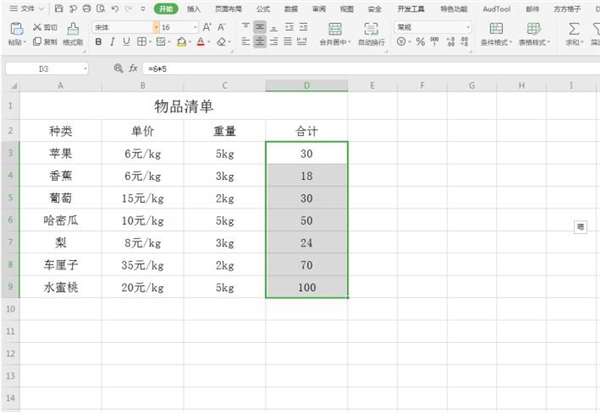Switch to the AudTool tab
The height and width of the screenshot is (412, 600).
[496, 9]
